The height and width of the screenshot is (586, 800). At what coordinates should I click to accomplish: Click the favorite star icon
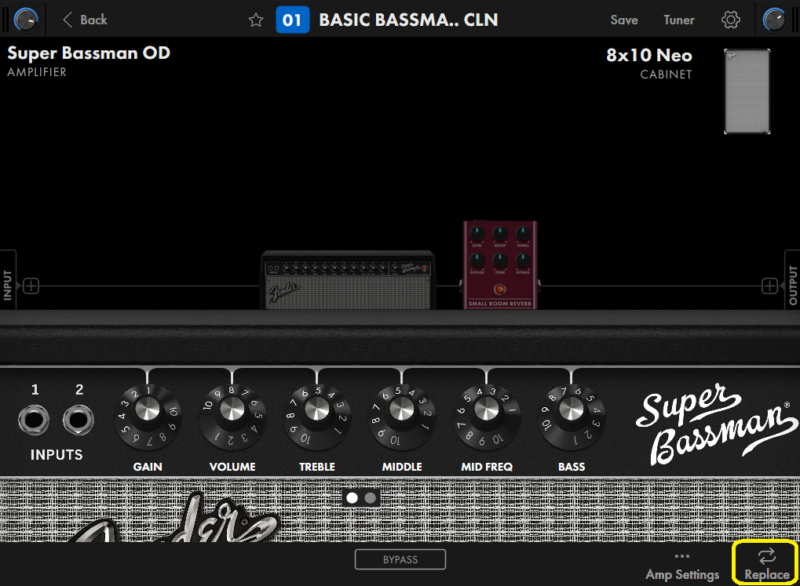pyautogui.click(x=256, y=20)
